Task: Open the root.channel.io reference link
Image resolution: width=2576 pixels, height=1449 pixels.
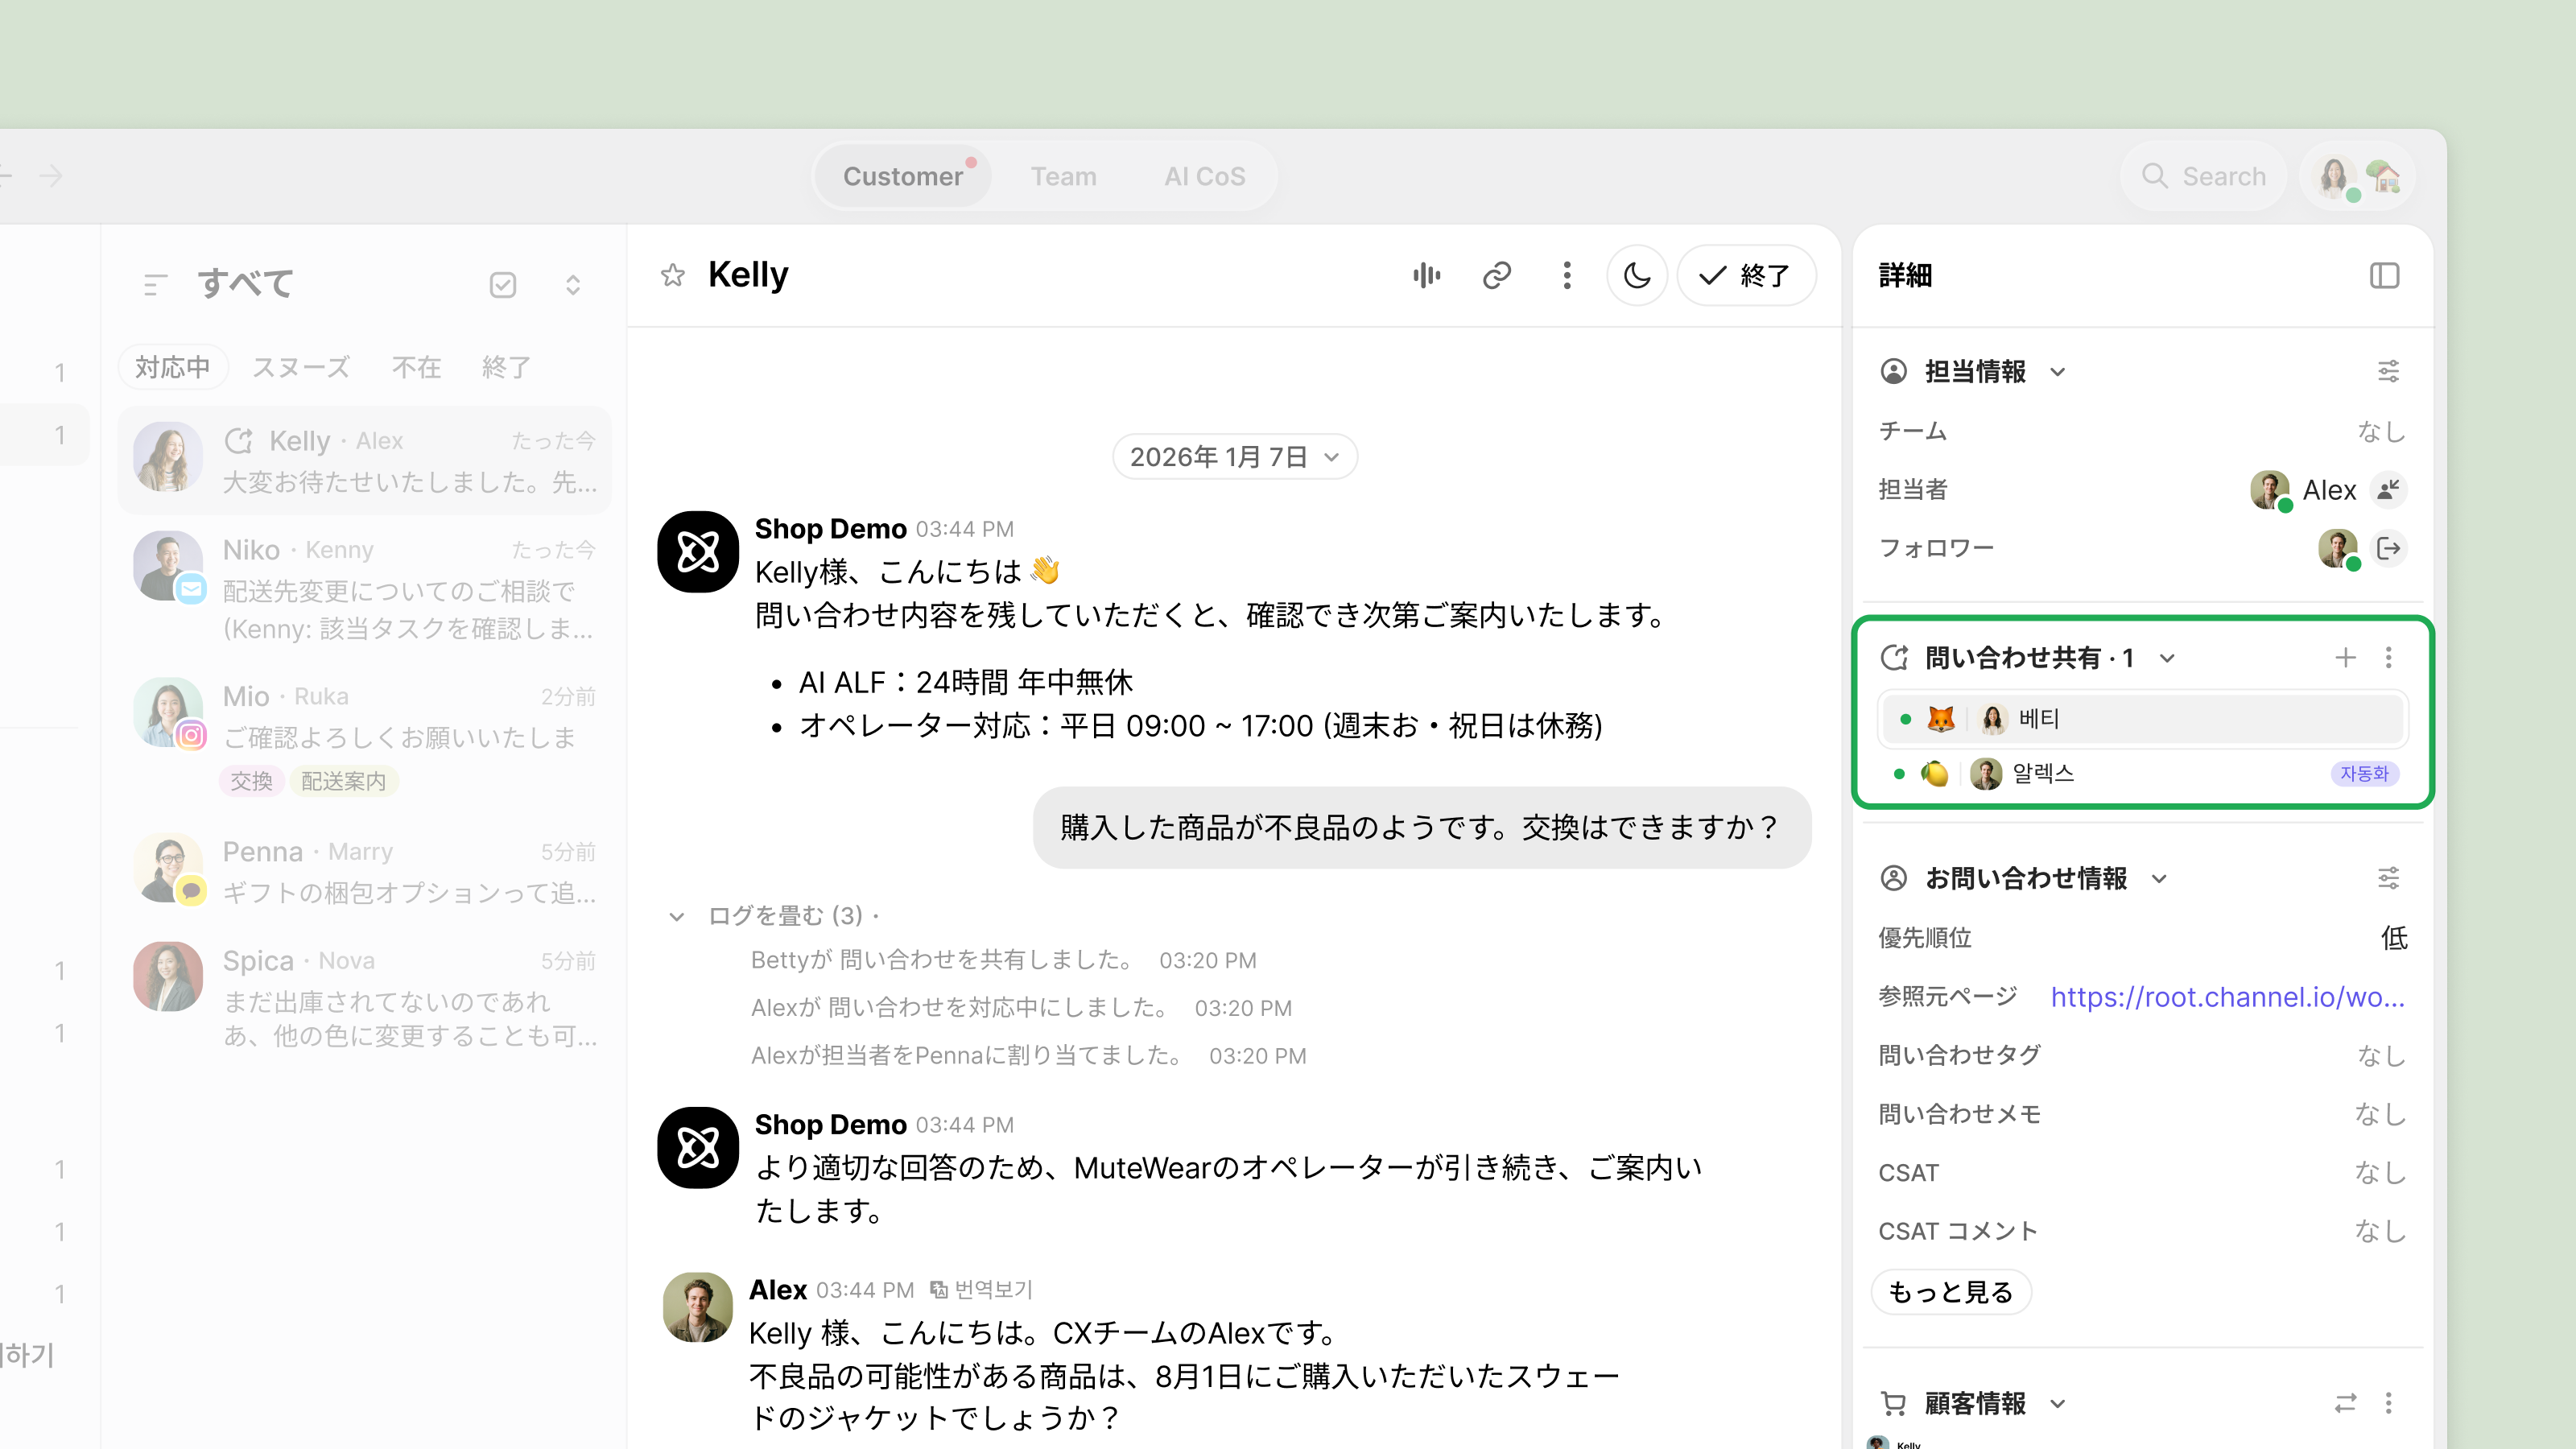Action: click(x=2227, y=996)
